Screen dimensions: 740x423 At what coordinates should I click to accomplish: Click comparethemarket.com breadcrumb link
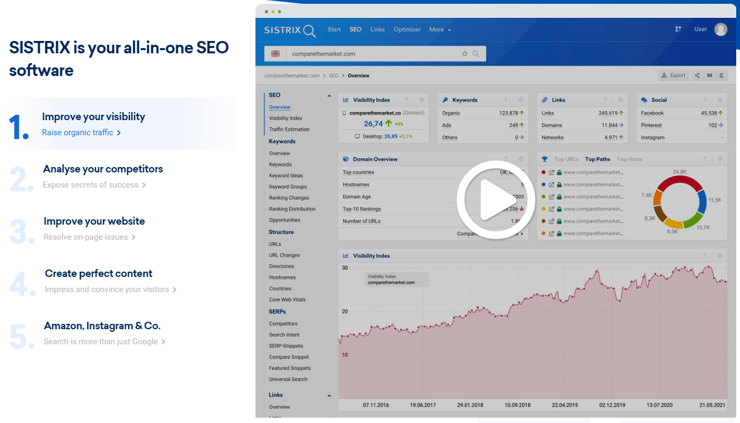pos(292,76)
